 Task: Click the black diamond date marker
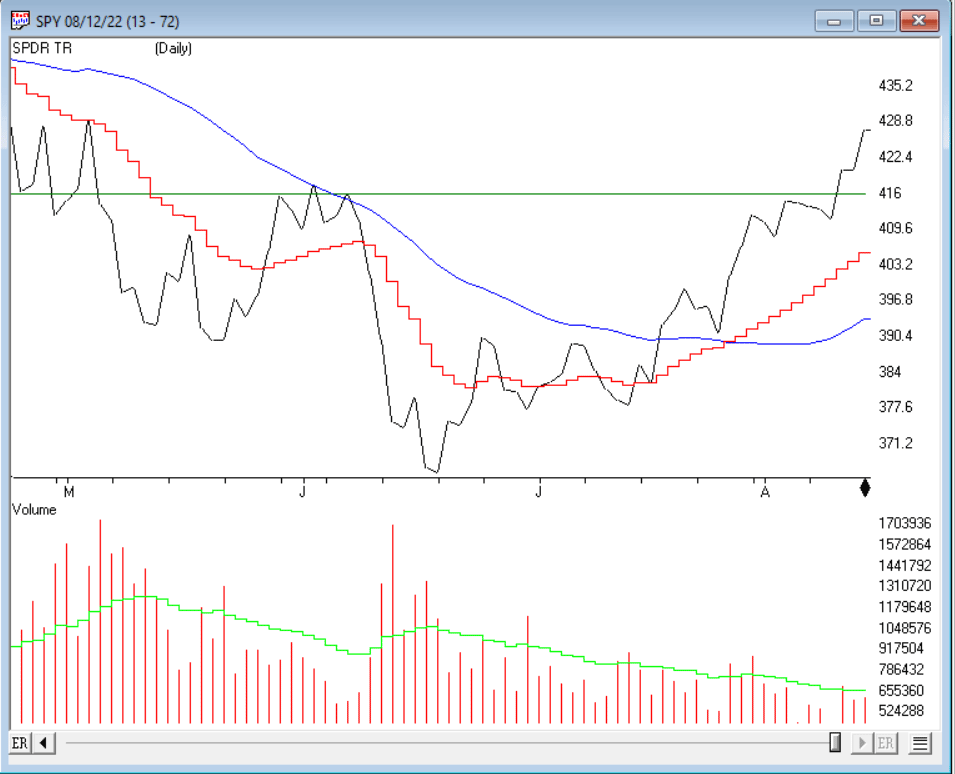865,488
